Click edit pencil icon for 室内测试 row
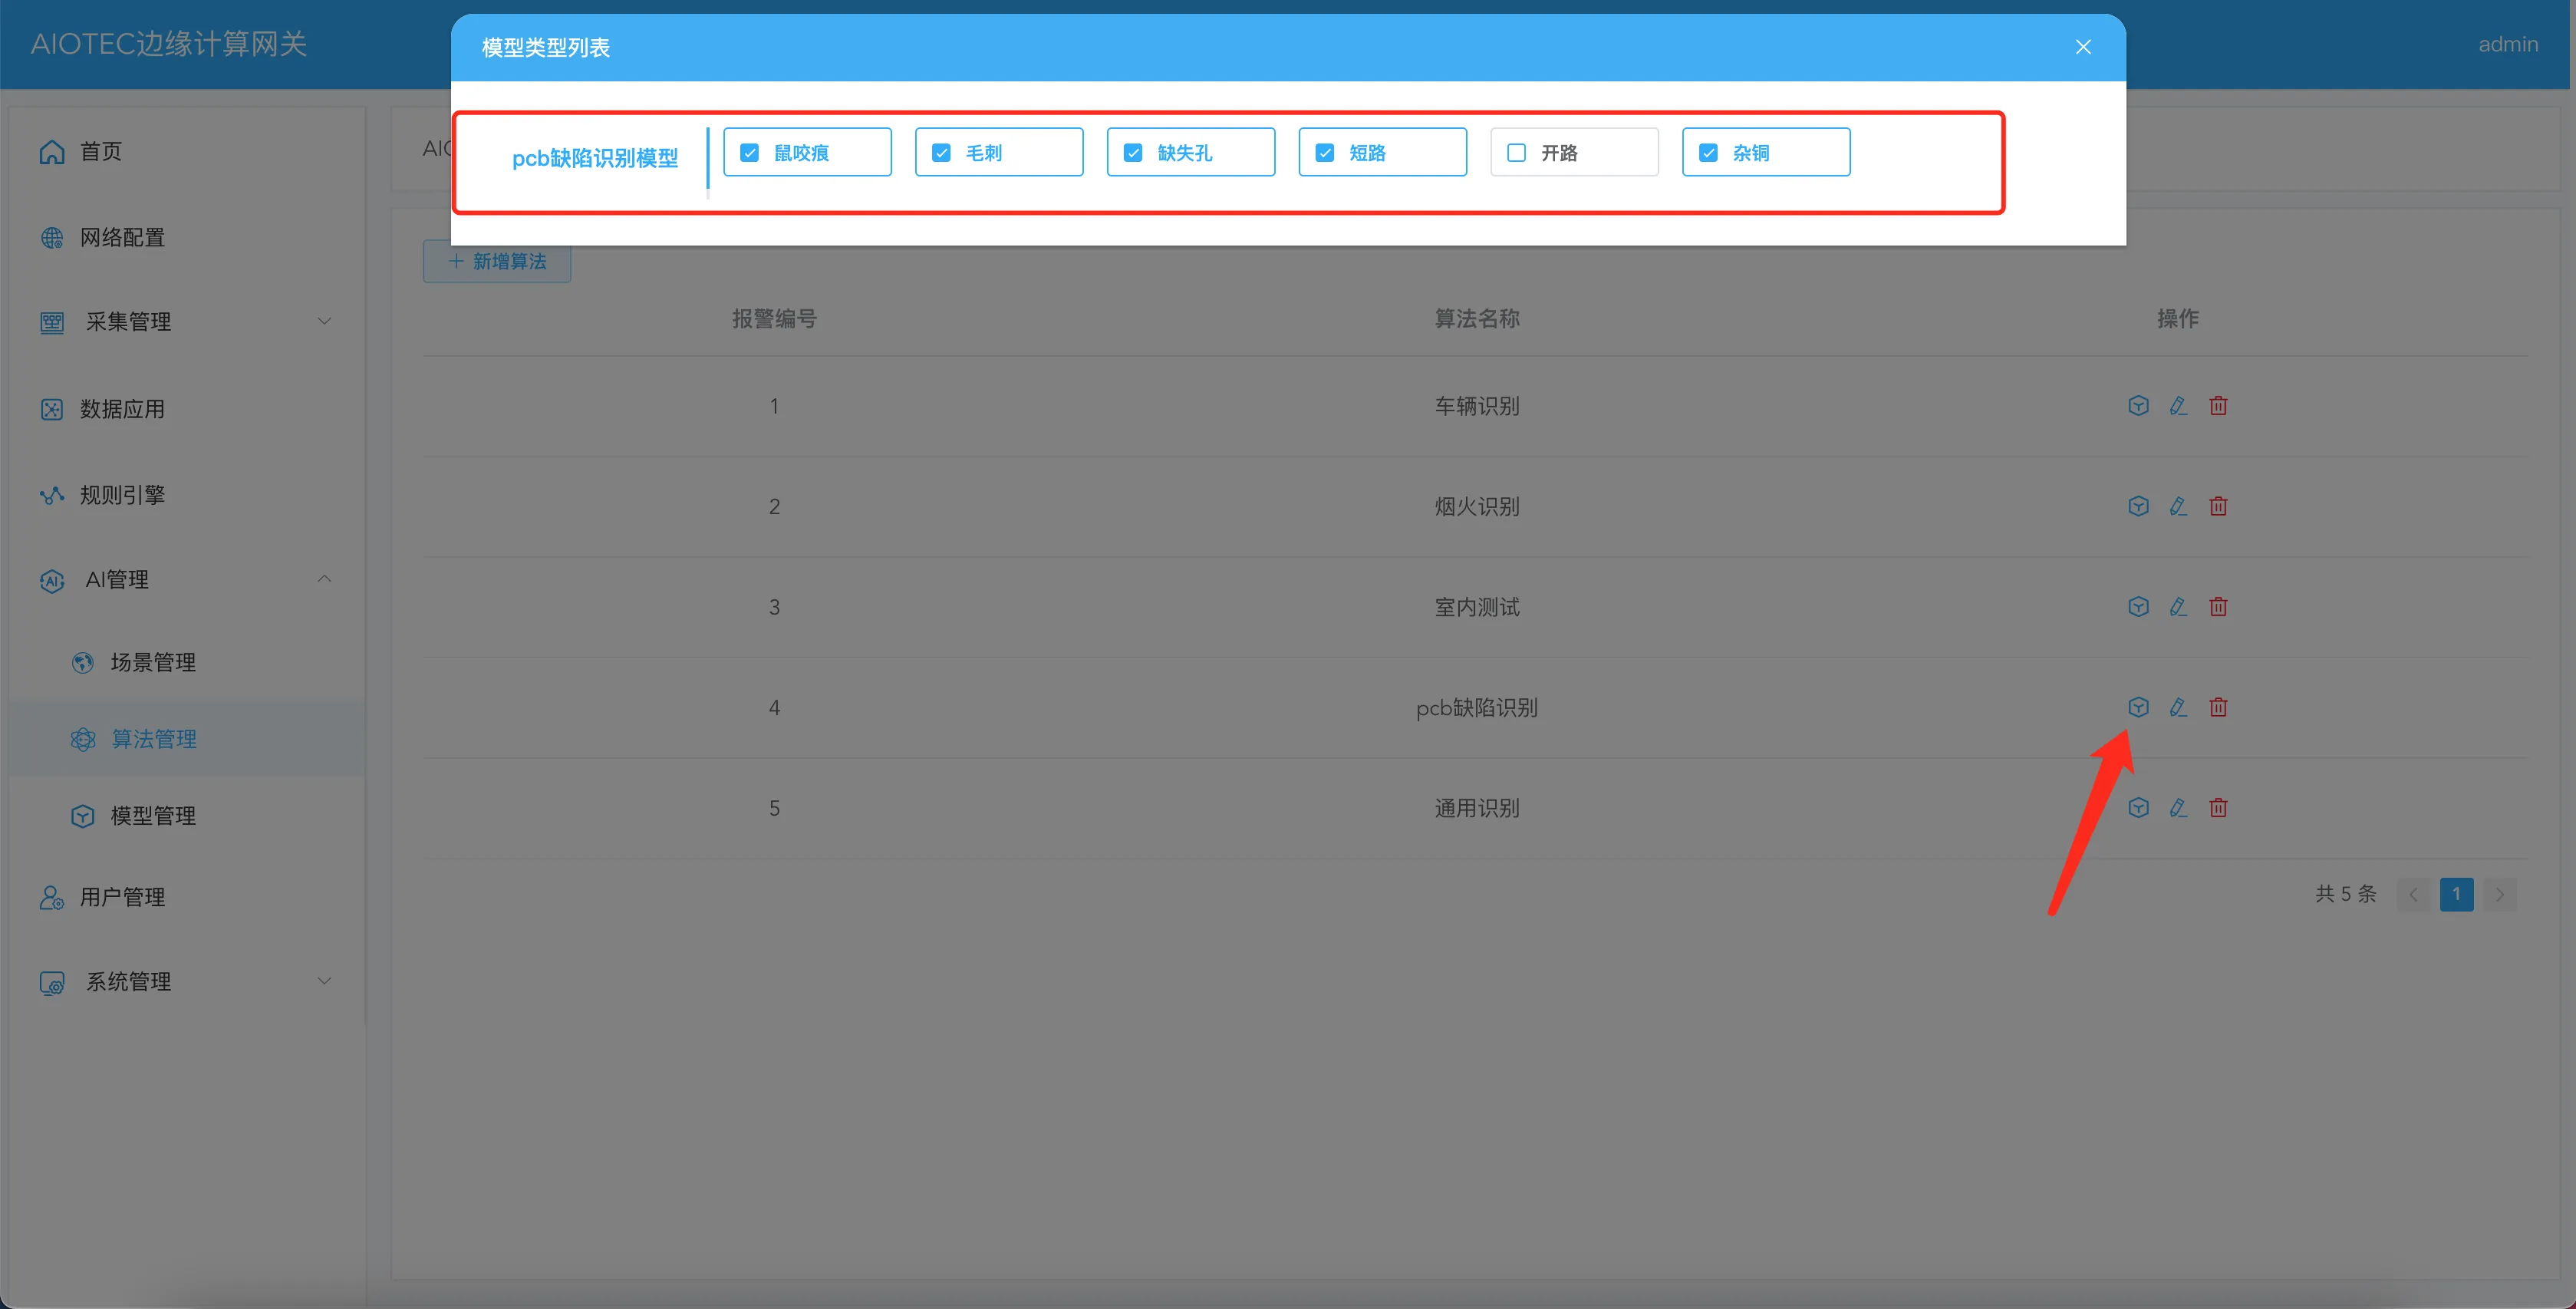The height and width of the screenshot is (1309, 2576). coord(2178,607)
